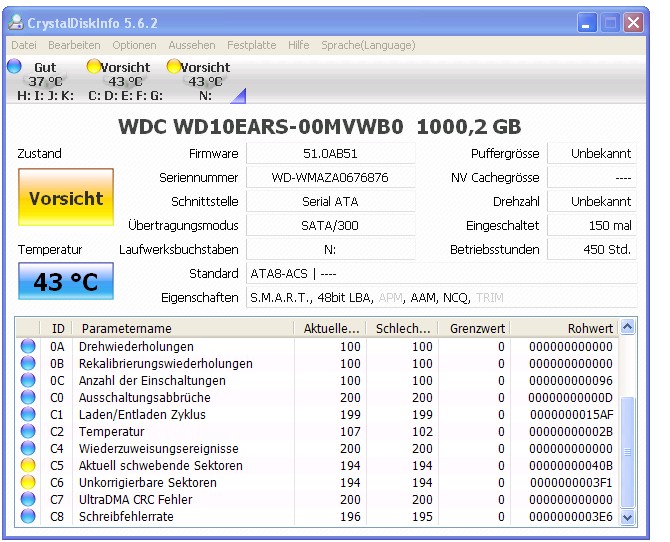Select the Ausschaltungsabbrüche row

pyautogui.click(x=317, y=397)
